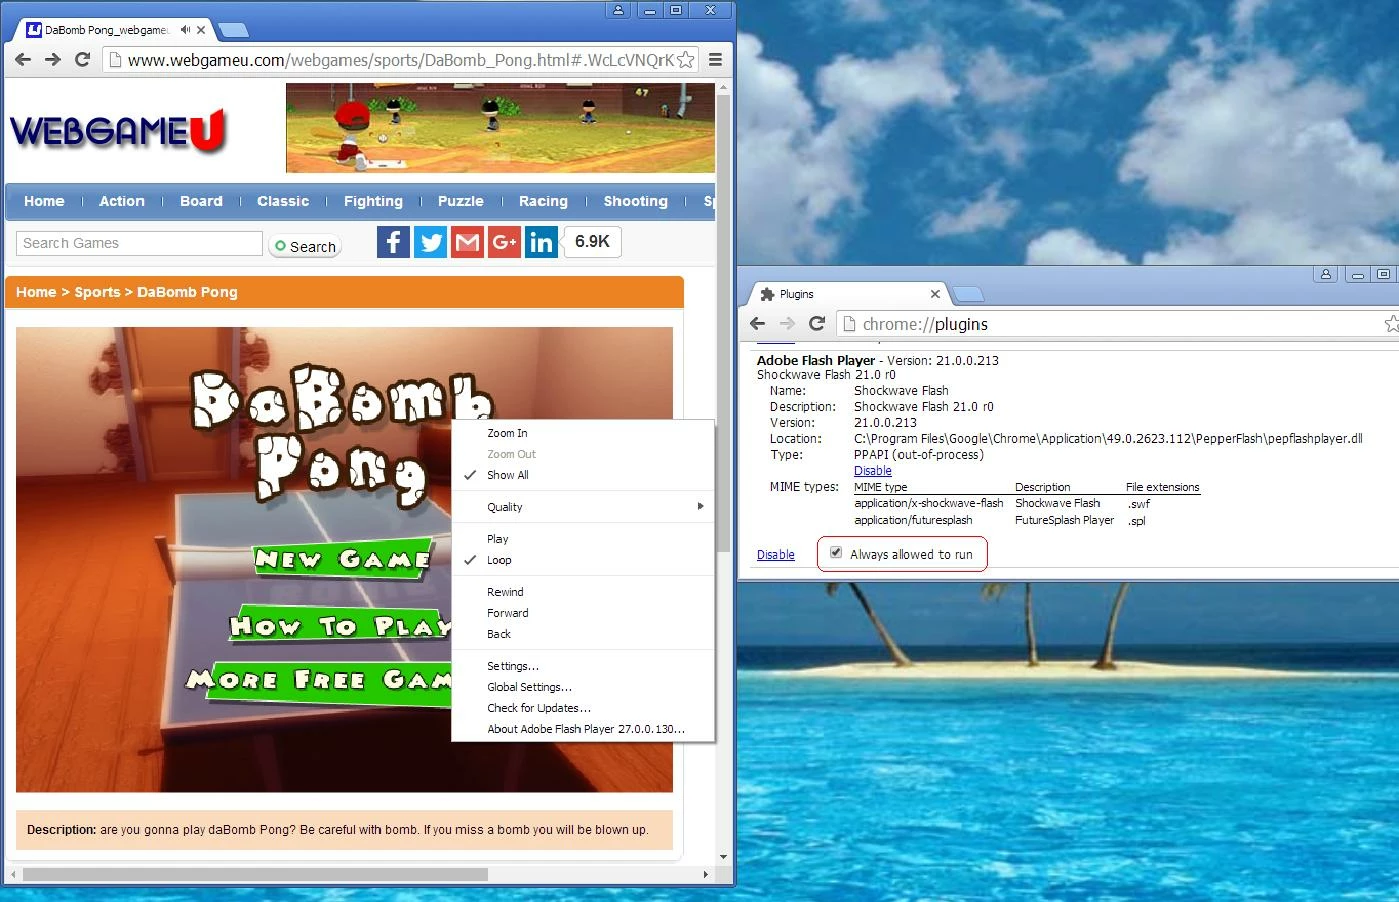Click scroll-right arrow on horizontal scrollbar

click(706, 874)
